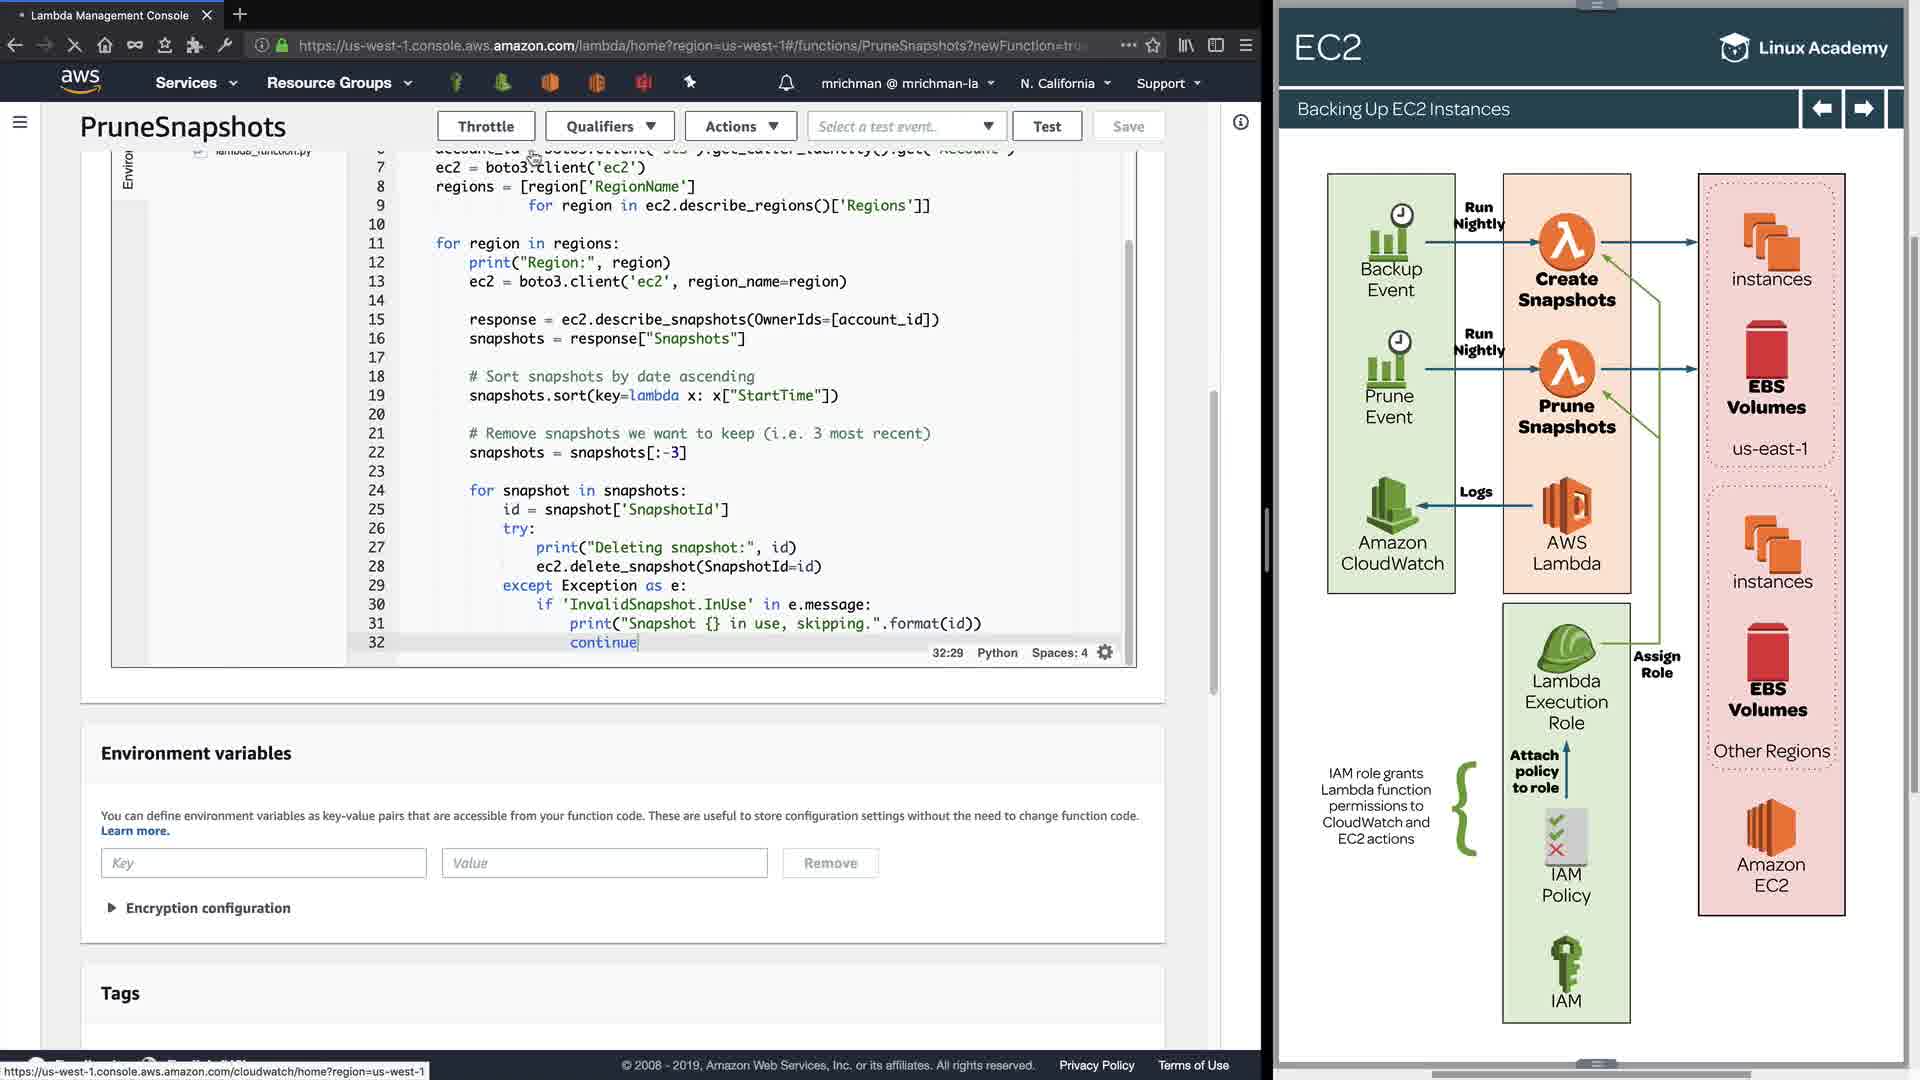Viewport: 1920px width, 1080px height.
Task: Click the browser home icon
Action: [105, 45]
